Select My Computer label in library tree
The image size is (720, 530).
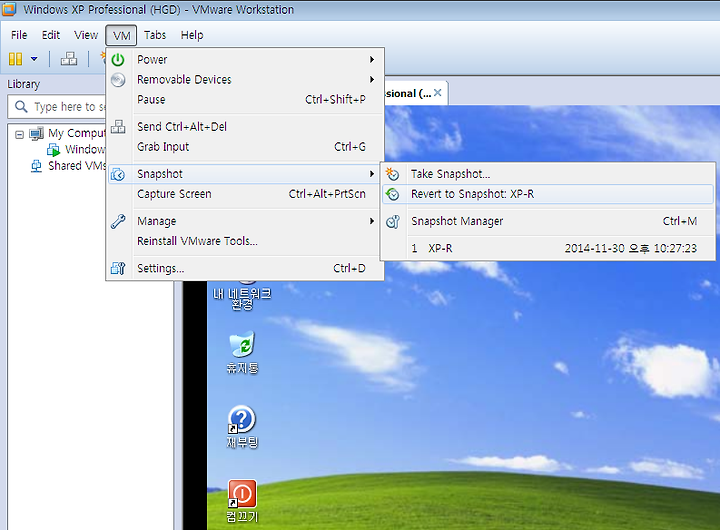(x=77, y=133)
